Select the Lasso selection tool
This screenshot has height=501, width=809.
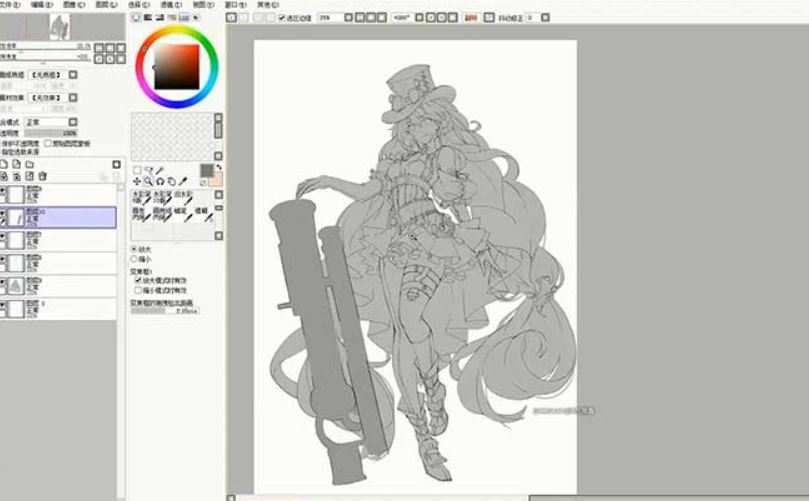point(148,170)
